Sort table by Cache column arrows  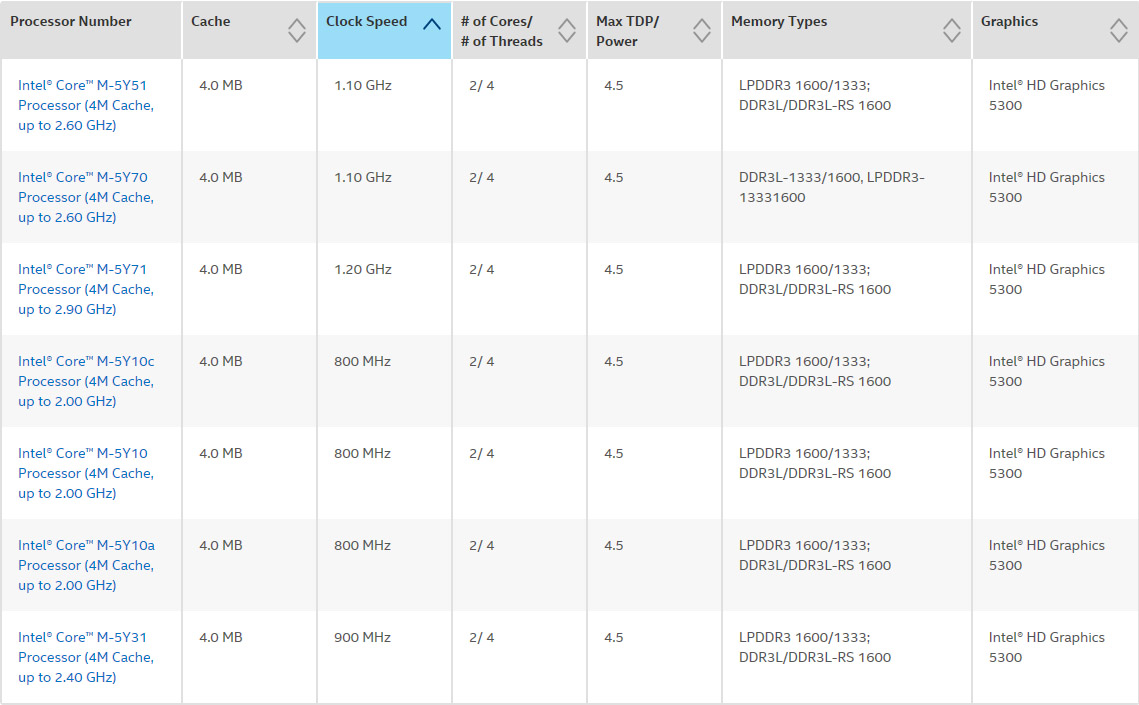[296, 30]
